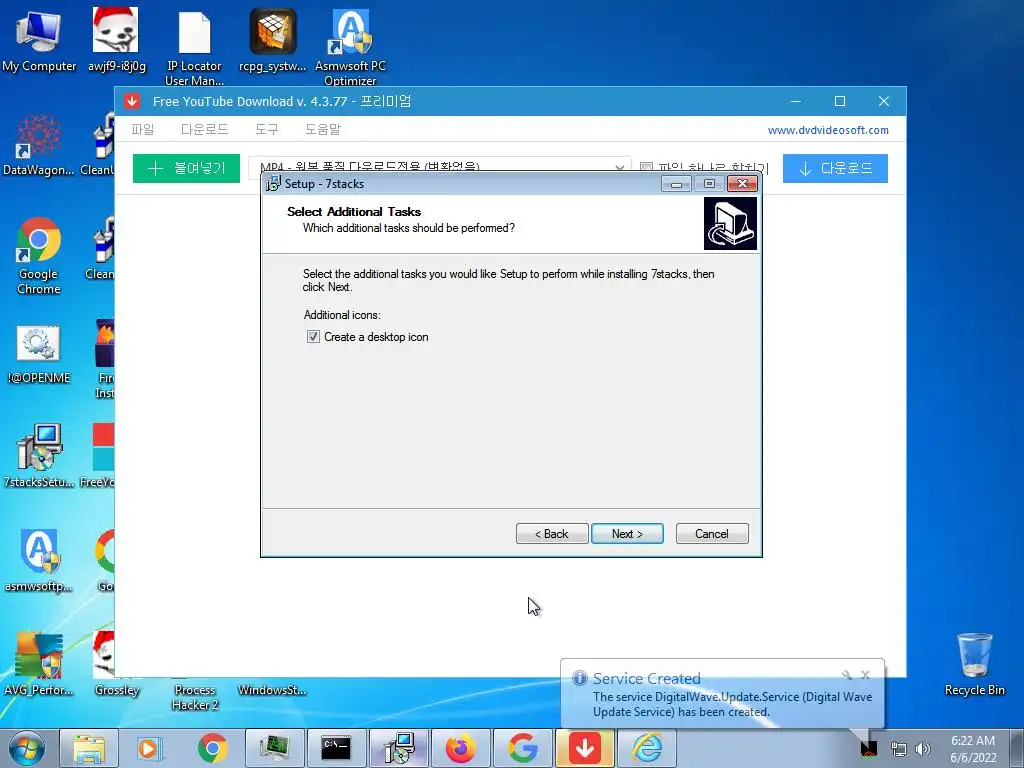Open Process Hacker taskbar icon
Screen dimensions: 1024x768
[x=274, y=748]
